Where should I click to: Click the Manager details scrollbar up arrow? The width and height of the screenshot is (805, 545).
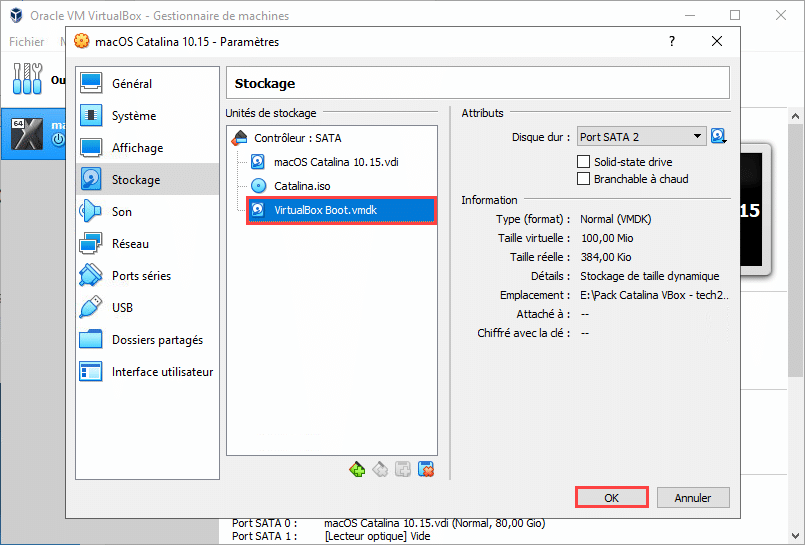796,116
